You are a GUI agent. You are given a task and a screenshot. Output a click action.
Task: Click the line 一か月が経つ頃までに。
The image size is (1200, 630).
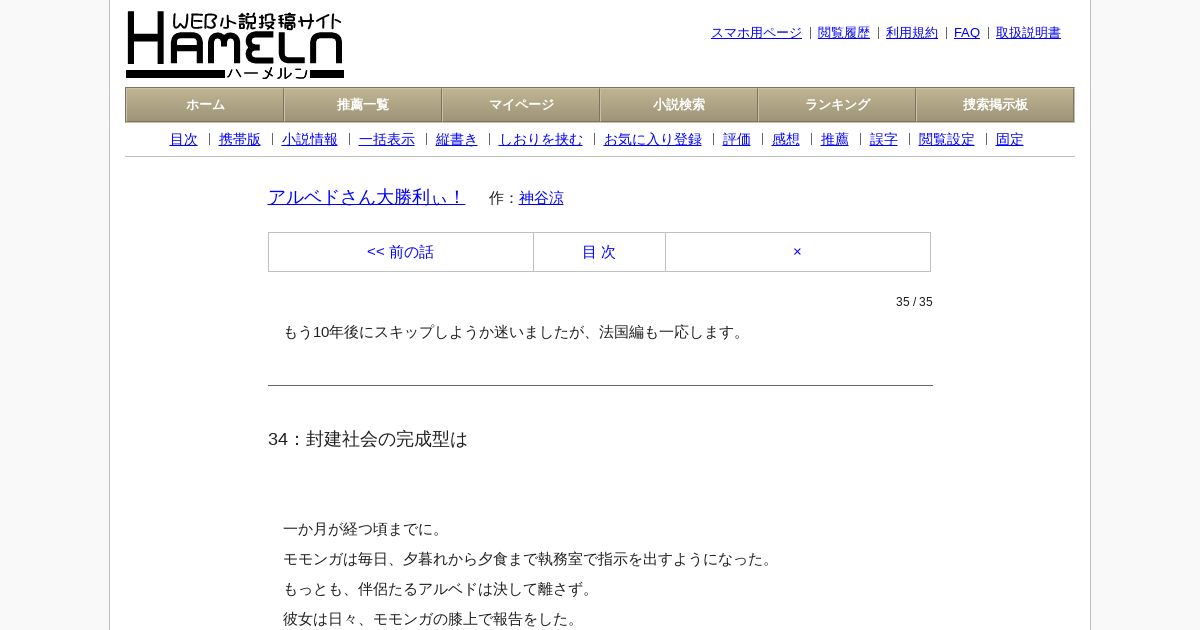click(365, 529)
